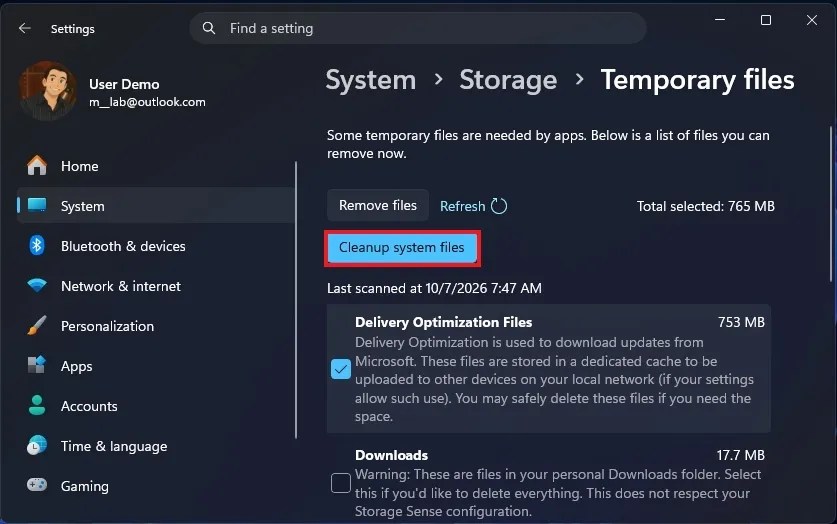837x524 pixels.
Task: Close the Settings window
Action: tap(811, 20)
